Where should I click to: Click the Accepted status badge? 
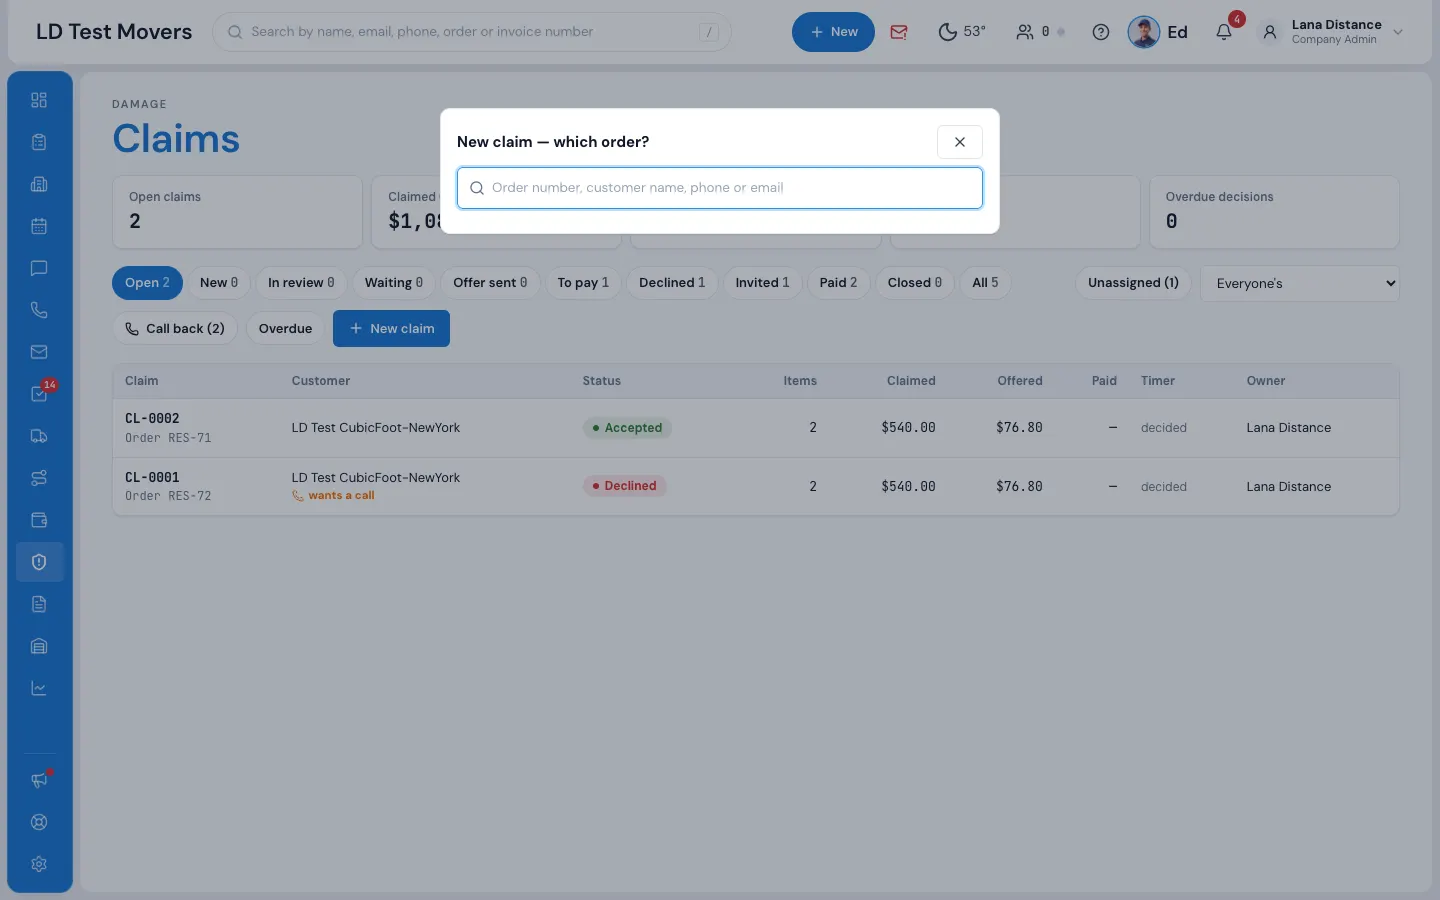[x=627, y=428]
